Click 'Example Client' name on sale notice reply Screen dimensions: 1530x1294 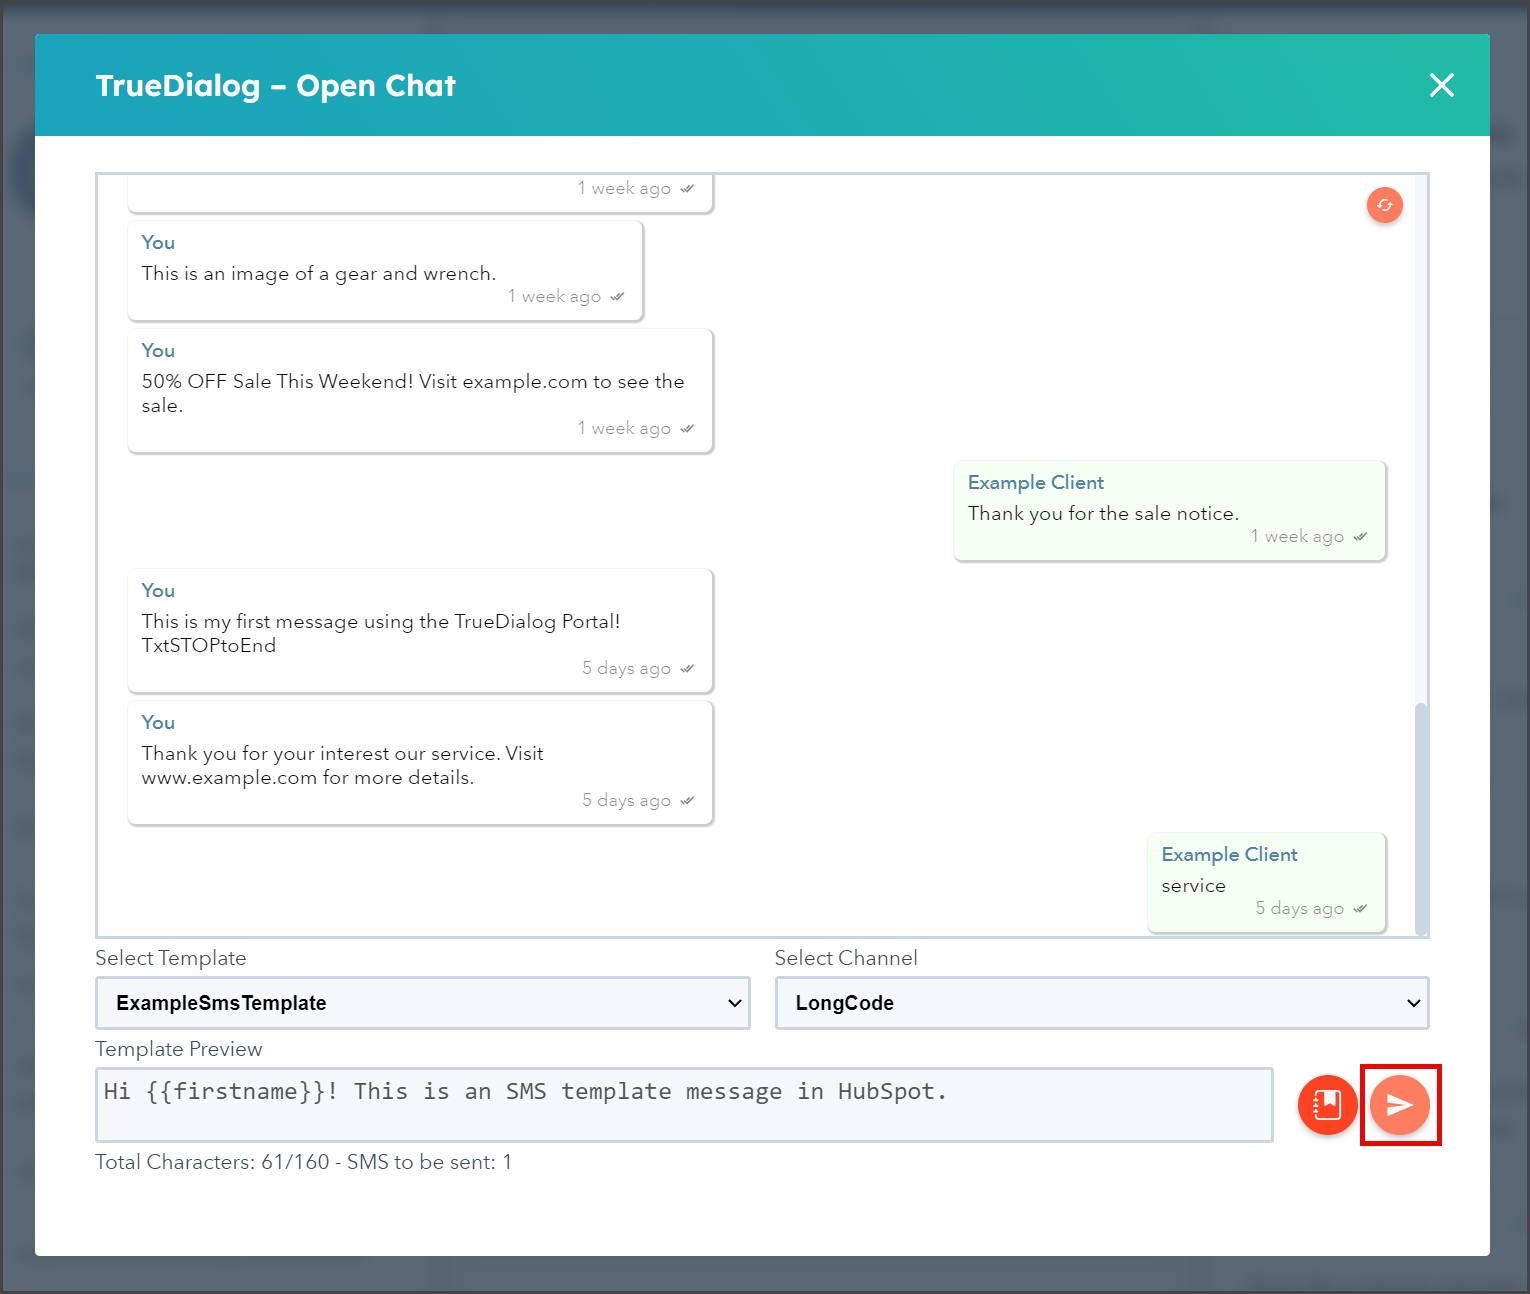tap(1036, 483)
